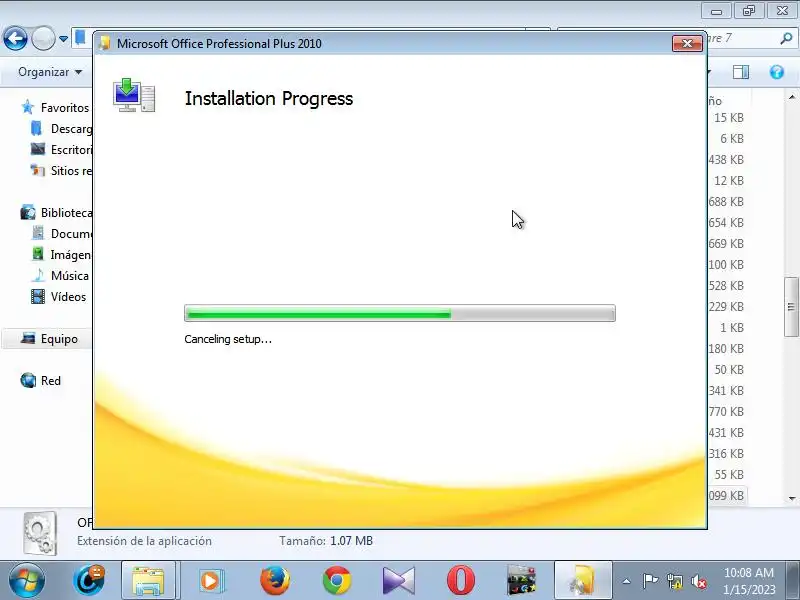Screen dimensions: 800x600
Task: Click the scrollbar up arrow
Action: coord(791,96)
